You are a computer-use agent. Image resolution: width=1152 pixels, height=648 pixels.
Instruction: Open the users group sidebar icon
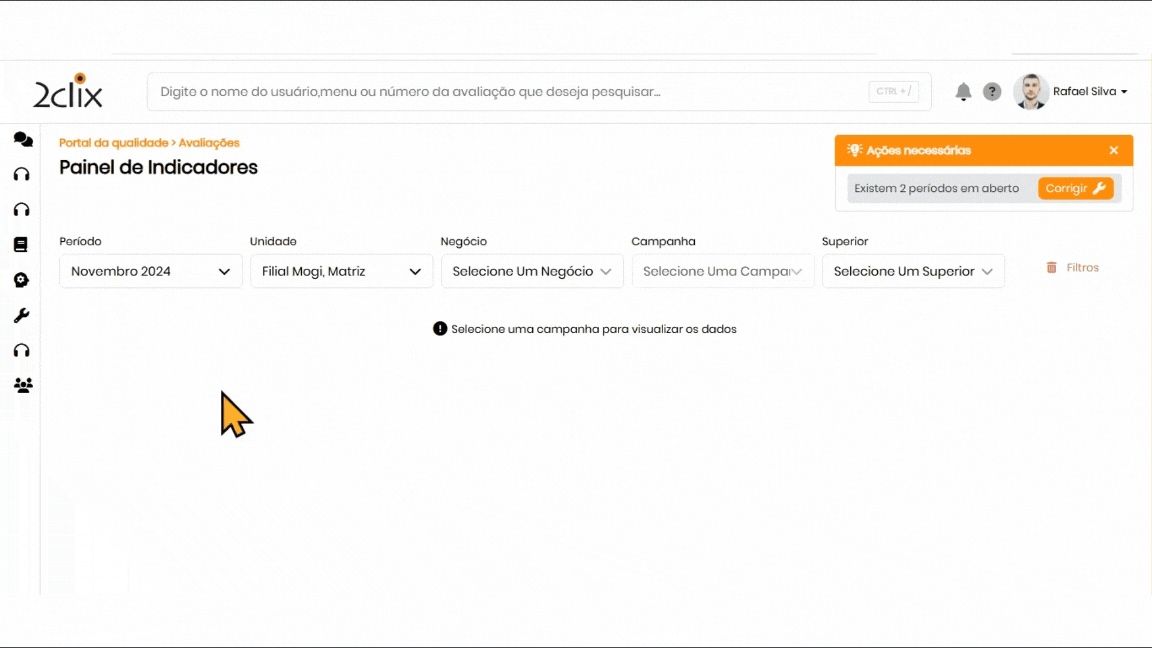(23, 385)
